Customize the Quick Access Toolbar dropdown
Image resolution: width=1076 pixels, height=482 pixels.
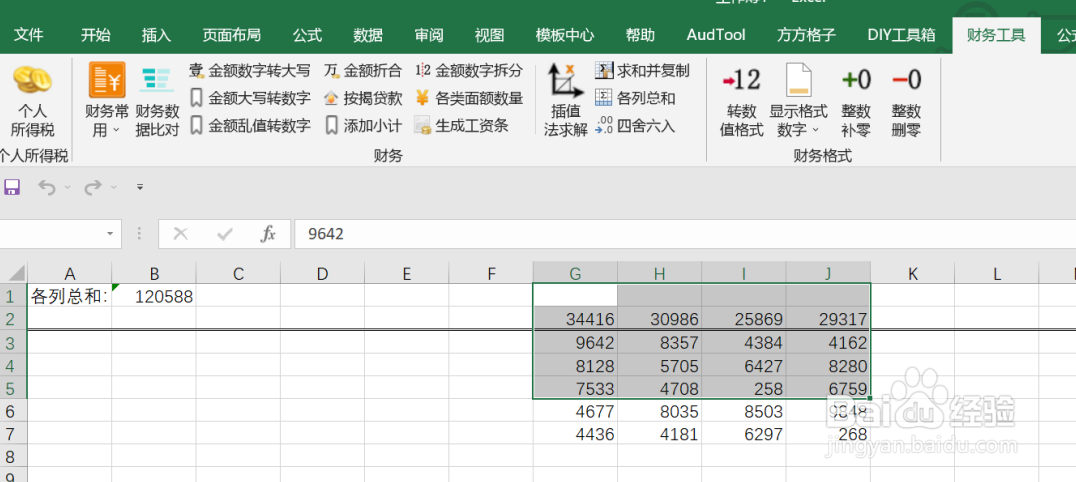click(140, 187)
